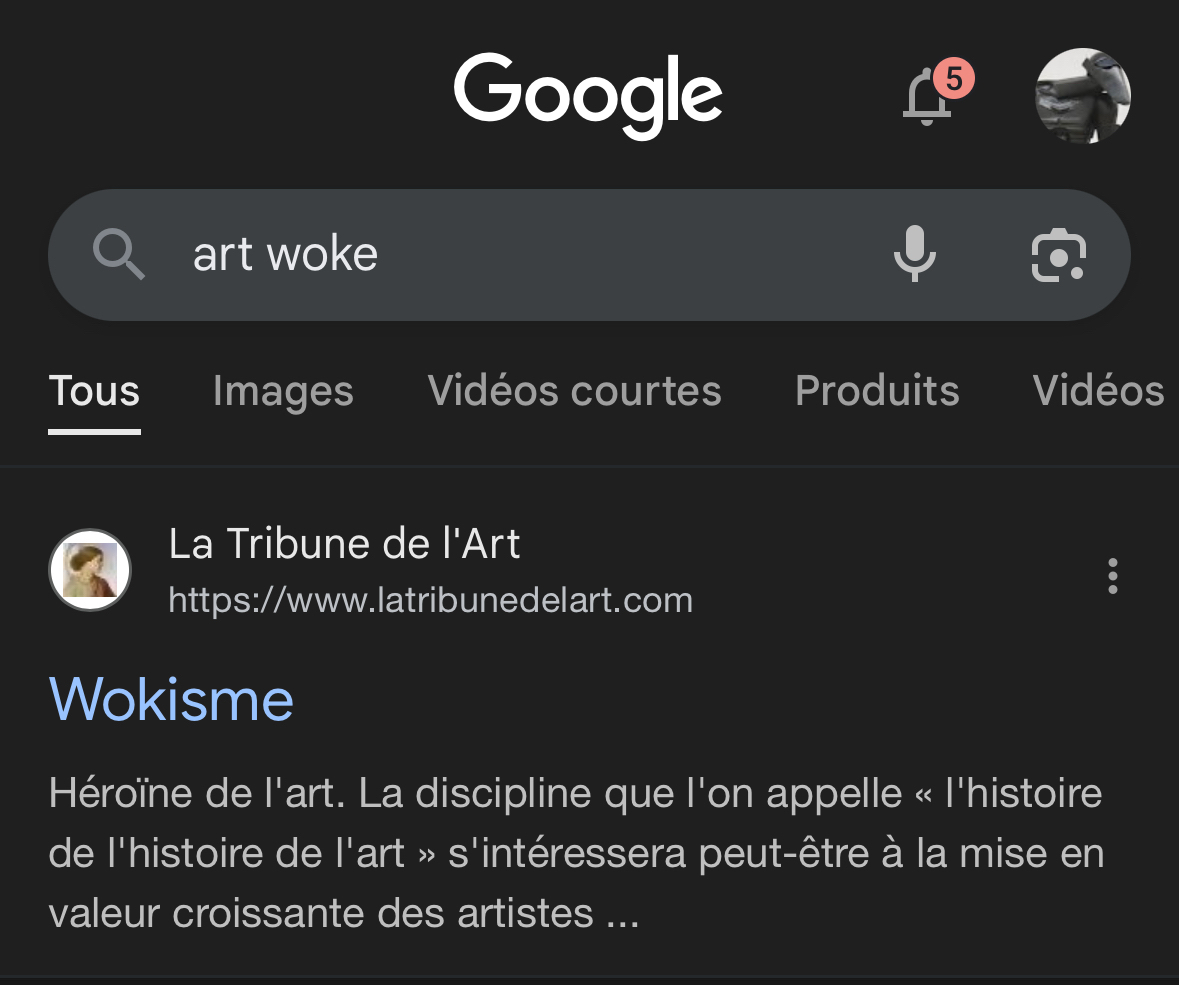Click the magnifying glass search icon

tap(119, 254)
